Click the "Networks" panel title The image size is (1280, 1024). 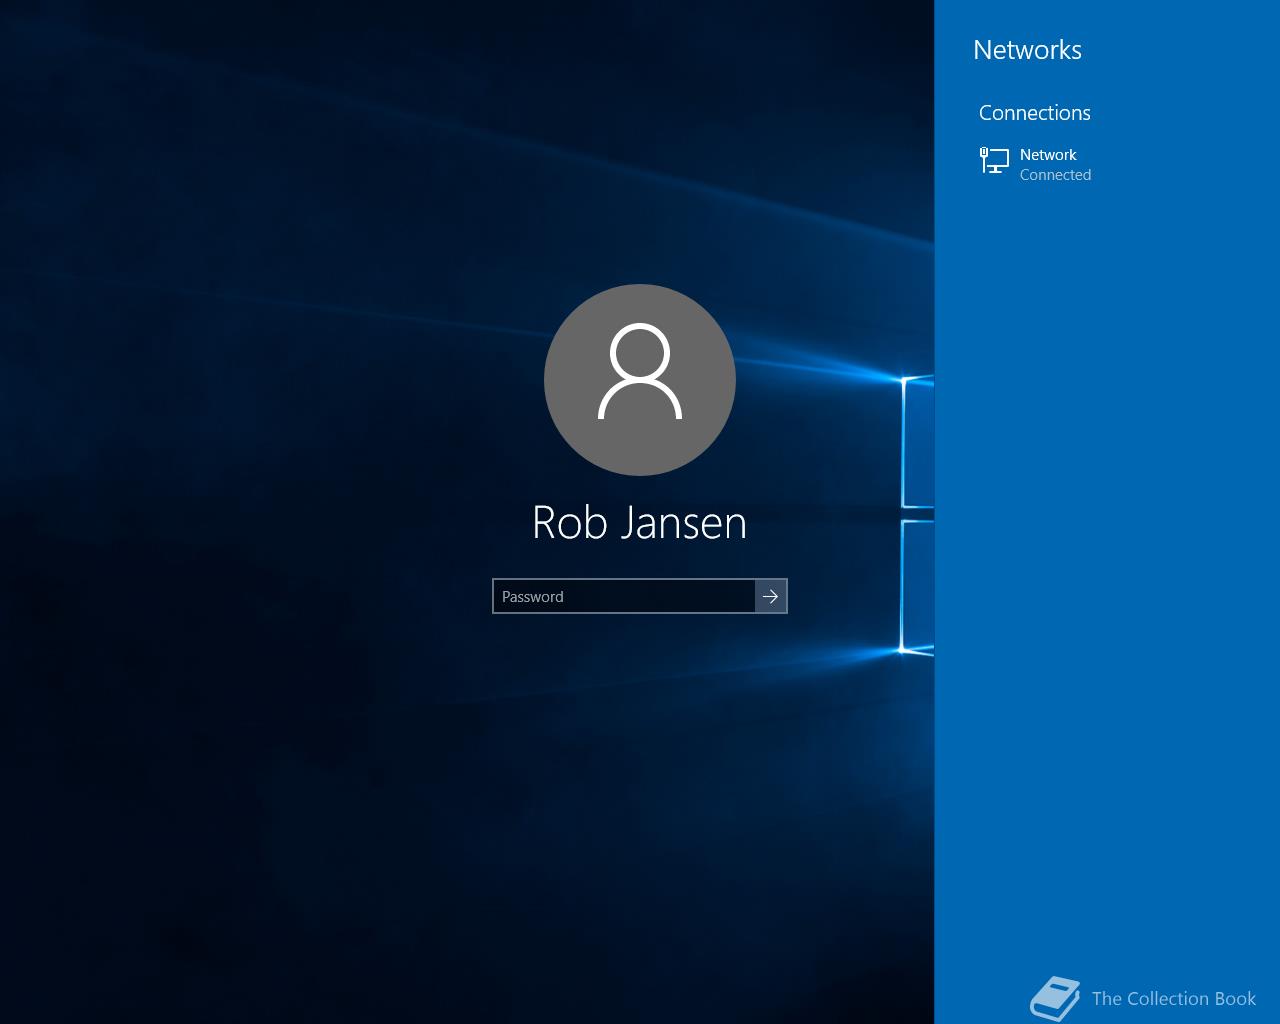(x=1027, y=50)
